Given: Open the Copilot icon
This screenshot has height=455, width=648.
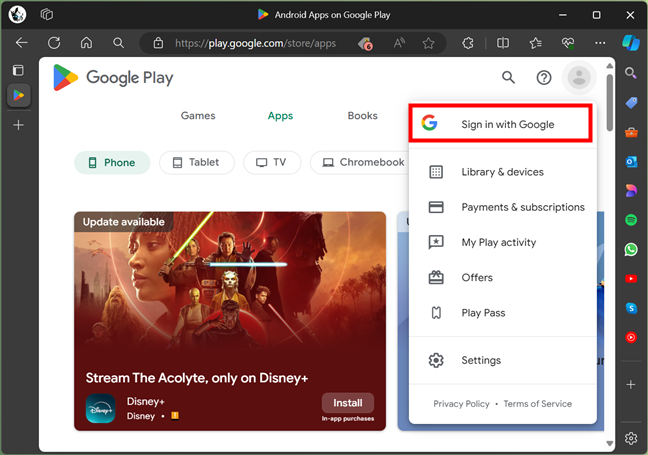Looking at the screenshot, I should point(631,43).
